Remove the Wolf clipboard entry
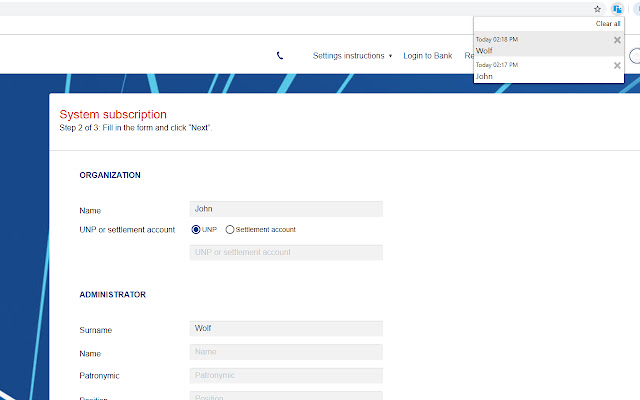 tap(617, 40)
